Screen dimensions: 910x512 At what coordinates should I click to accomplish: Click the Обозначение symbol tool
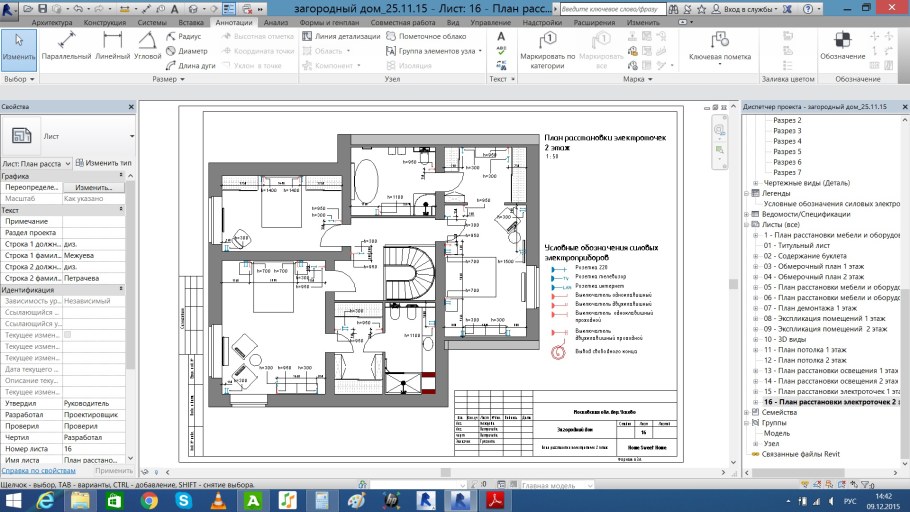tap(843, 46)
